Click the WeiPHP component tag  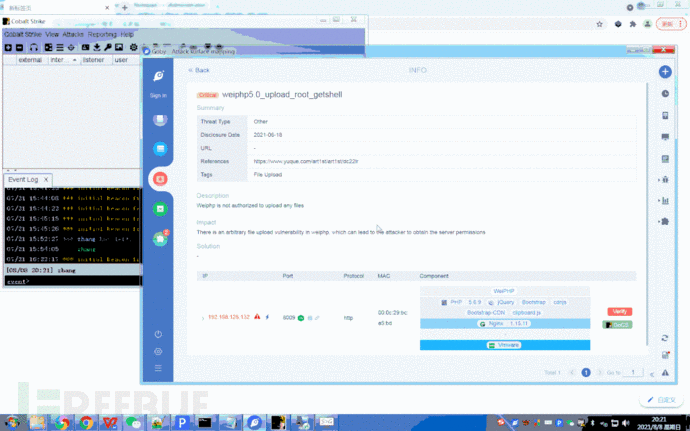(504, 291)
